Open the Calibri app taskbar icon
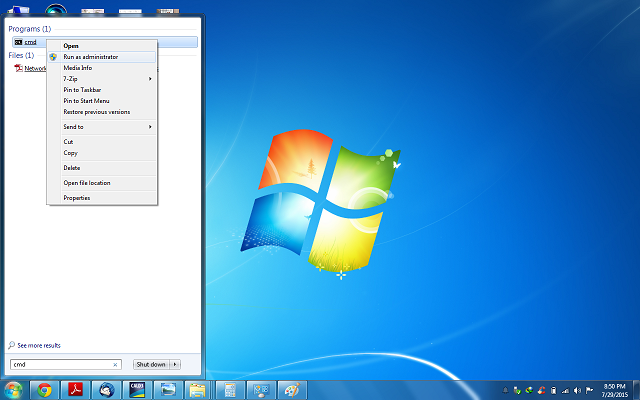 (x=138, y=390)
